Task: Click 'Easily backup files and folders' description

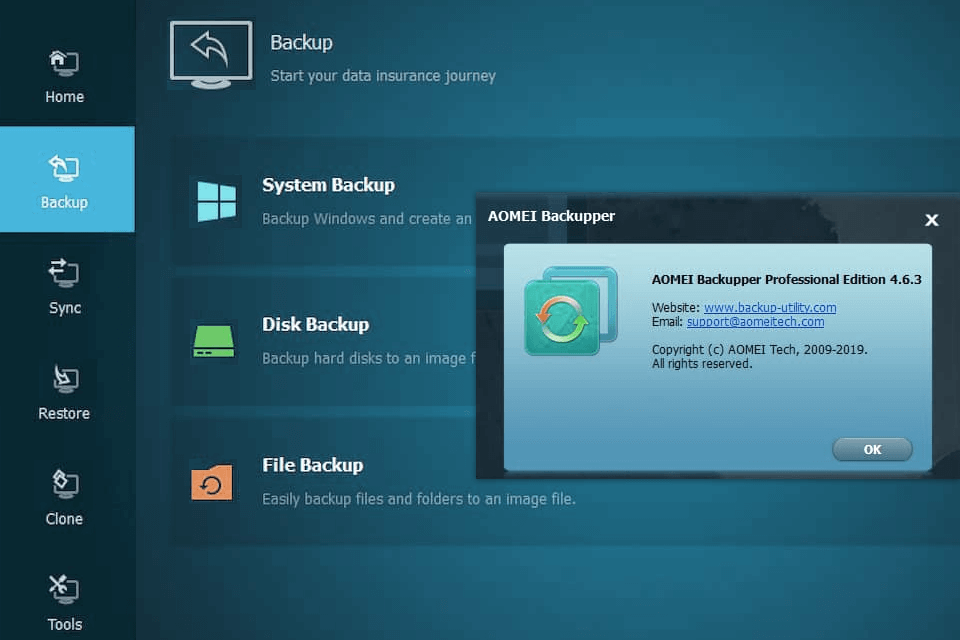Action: 419,499
